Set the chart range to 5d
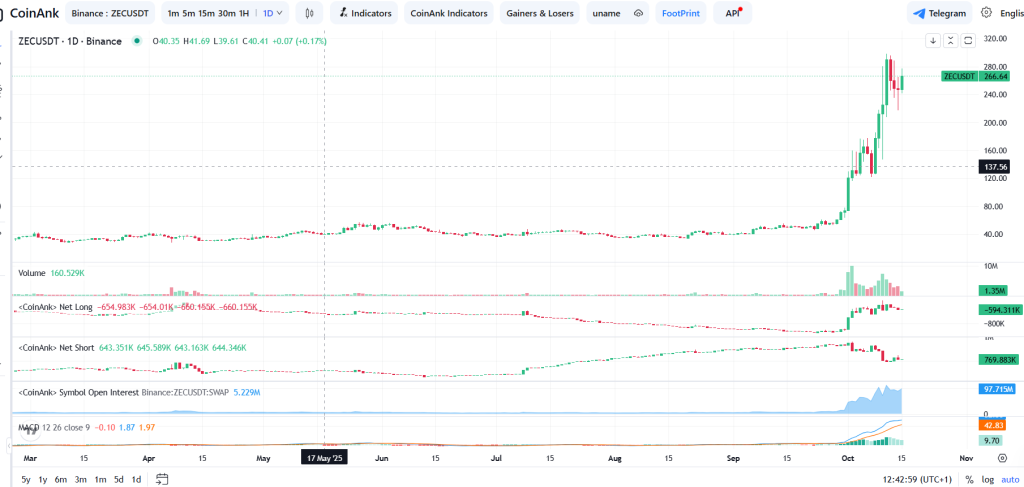Screen dimensions: 1024x487 [x=119, y=479]
